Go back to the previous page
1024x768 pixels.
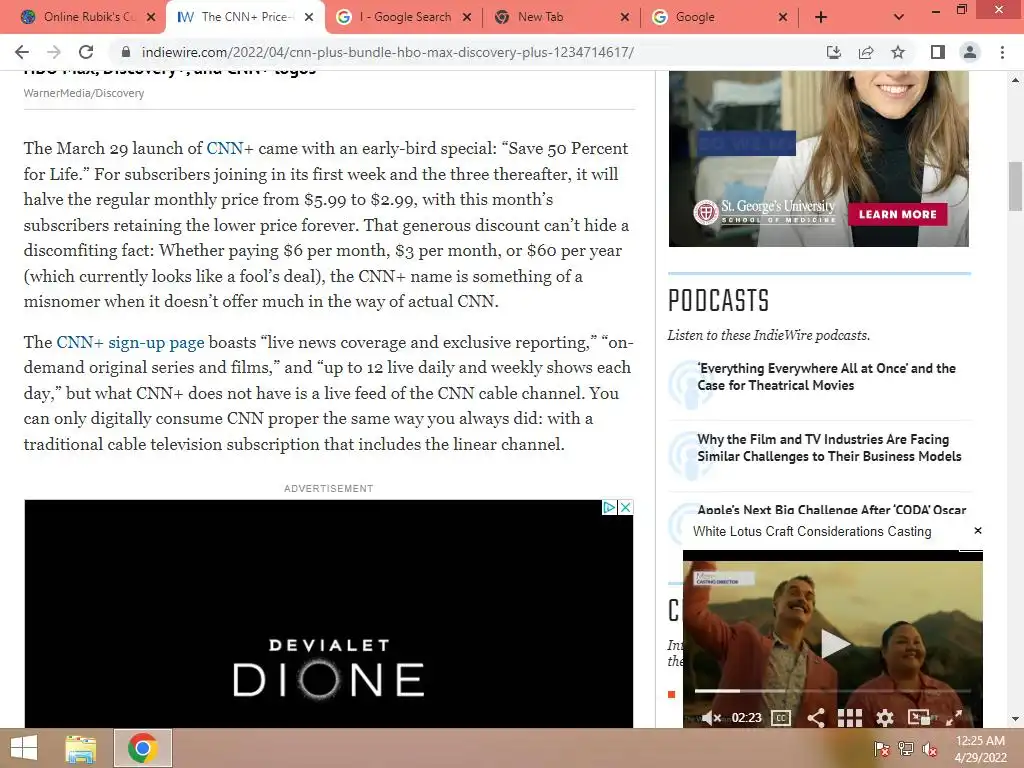(x=22, y=52)
